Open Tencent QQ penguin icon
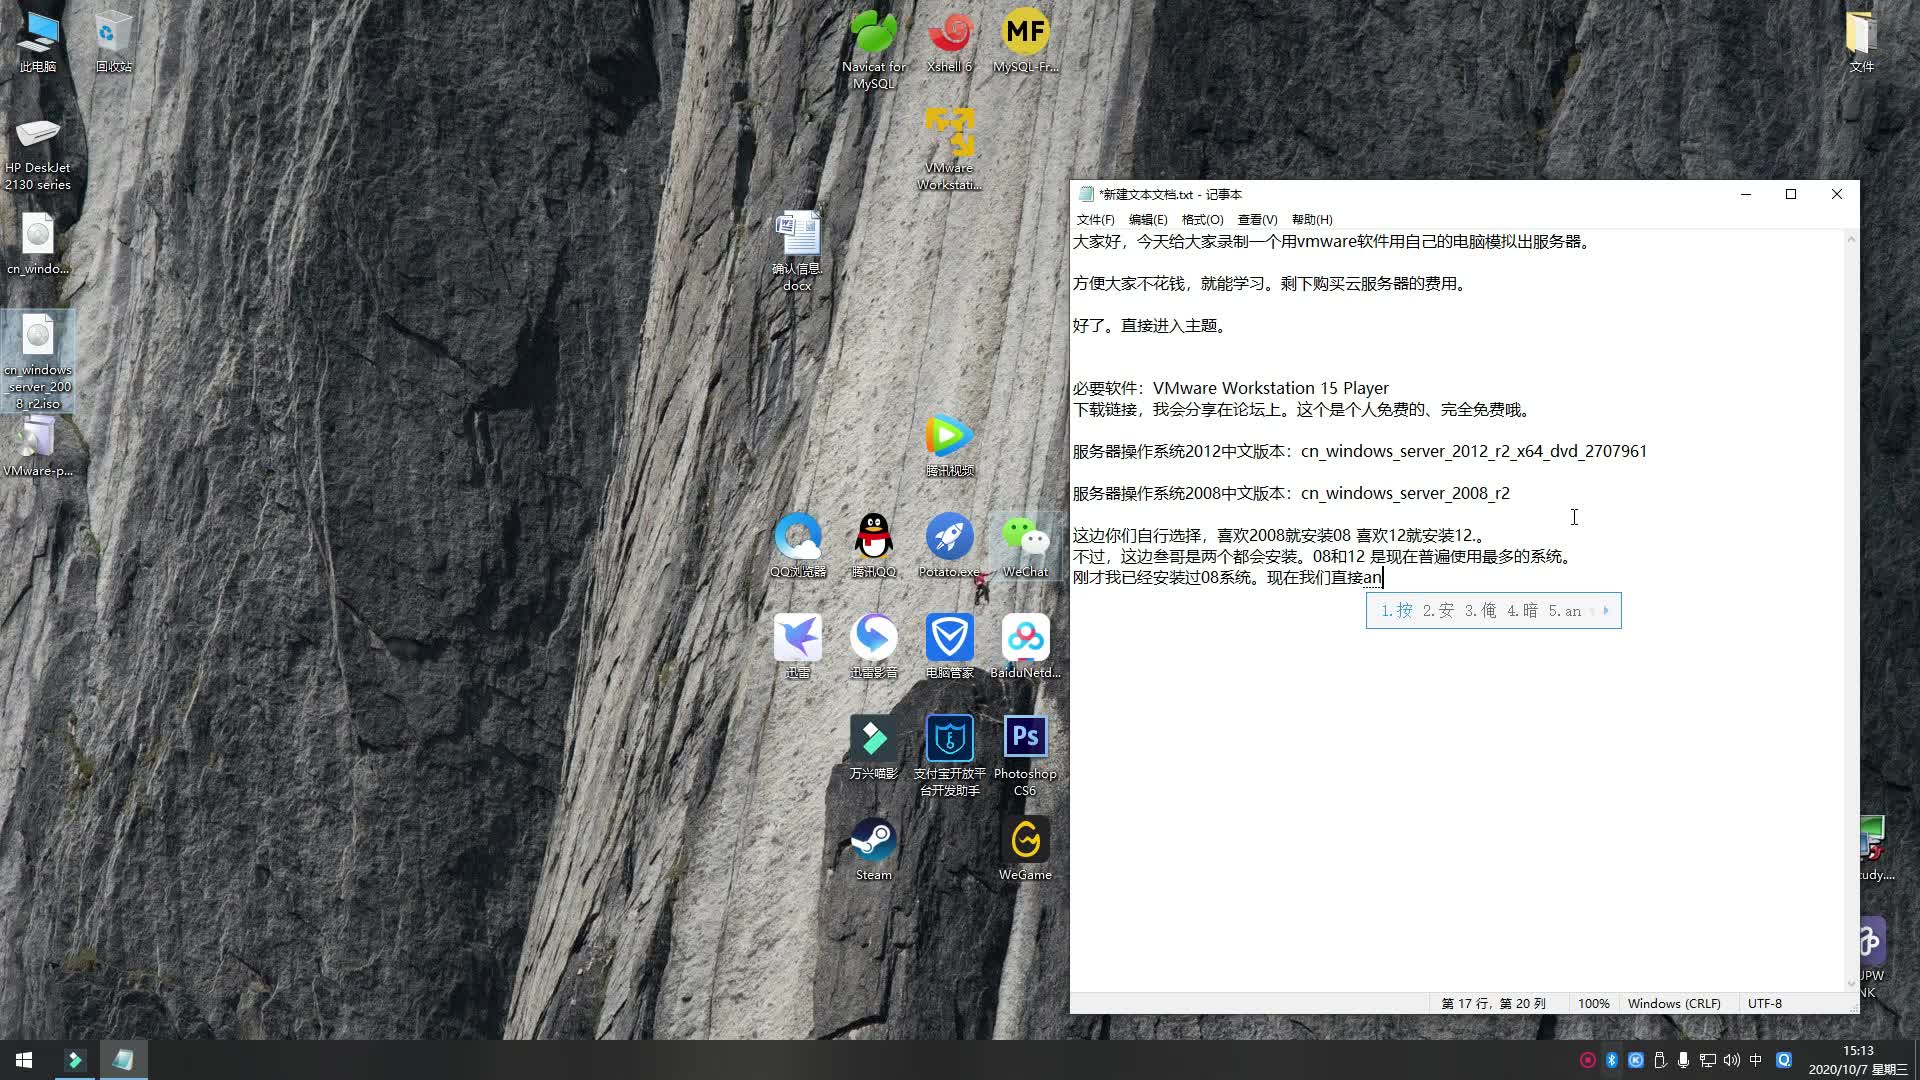Image resolution: width=1920 pixels, height=1080 pixels. [873, 538]
